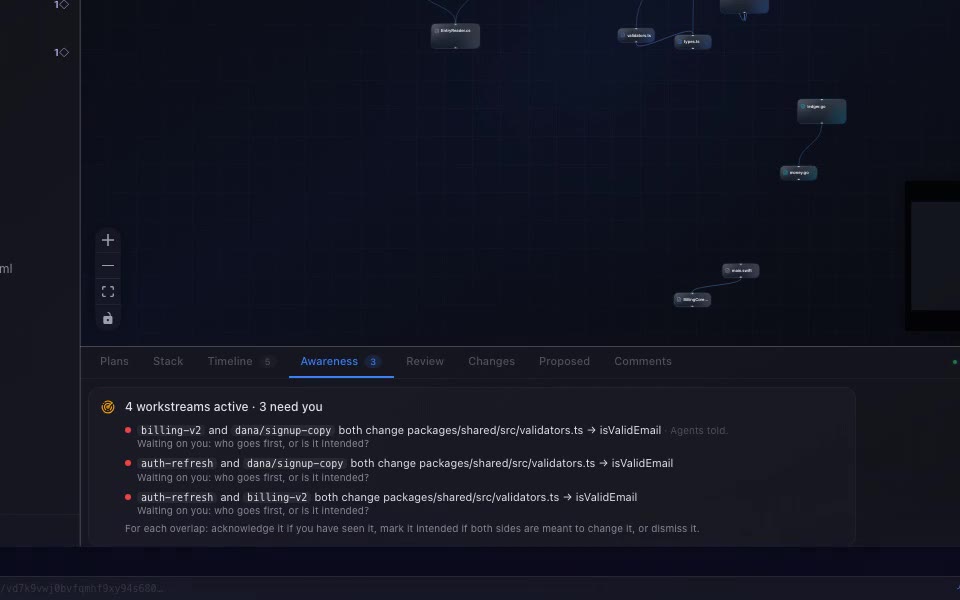
Task: Click the minimap preview at right edge
Action: pos(933,256)
